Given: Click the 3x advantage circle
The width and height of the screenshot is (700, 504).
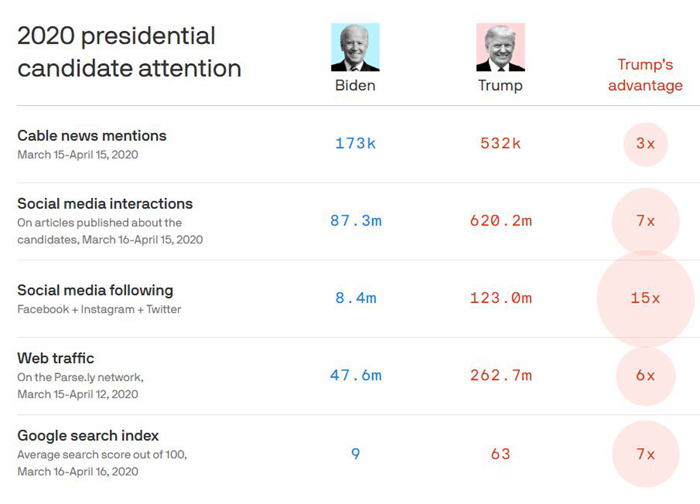Looking at the screenshot, I should tap(645, 143).
